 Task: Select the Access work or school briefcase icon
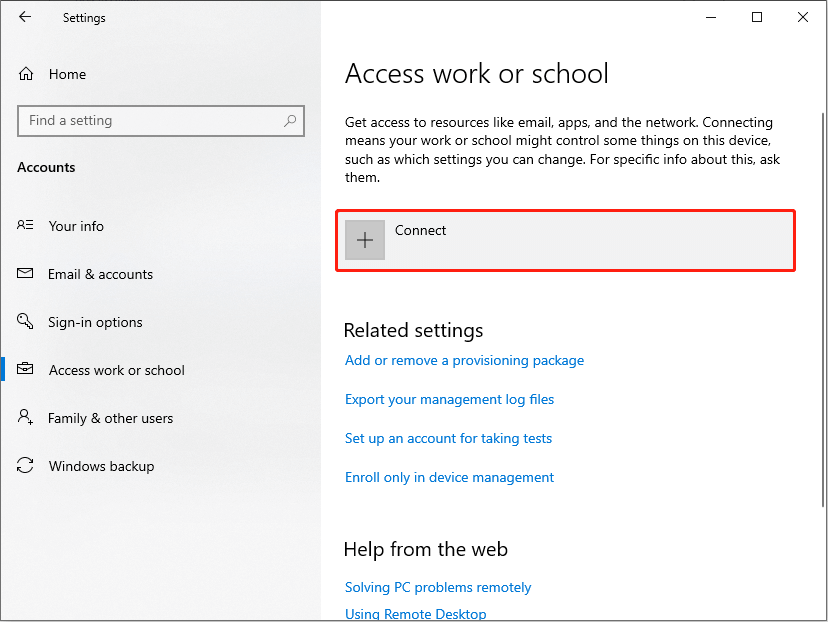click(25, 370)
